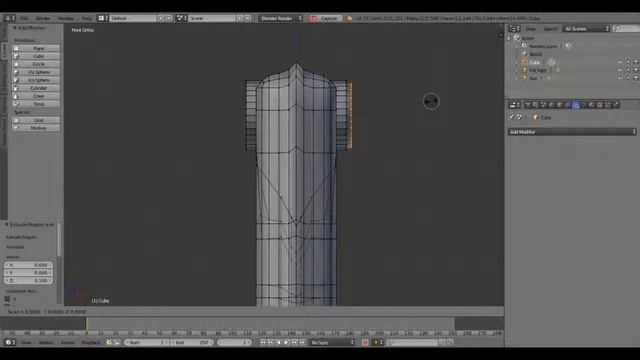Click the Vector Y value field
The width and height of the screenshot is (640, 360).
[29, 273]
